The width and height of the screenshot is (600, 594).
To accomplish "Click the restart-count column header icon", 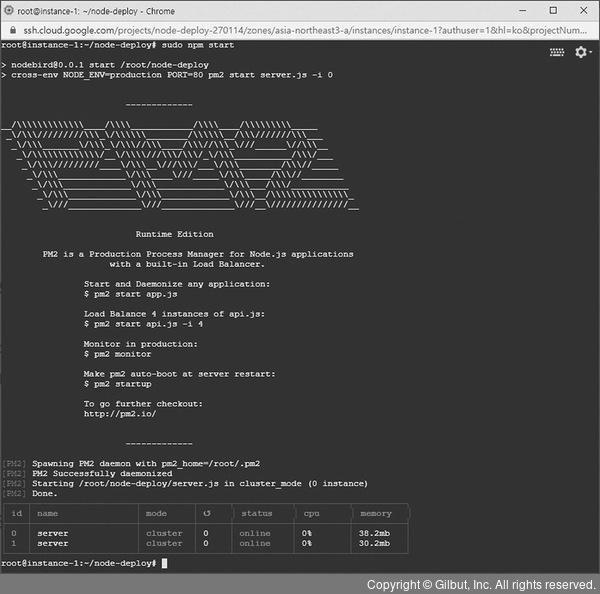I will tap(207, 513).
